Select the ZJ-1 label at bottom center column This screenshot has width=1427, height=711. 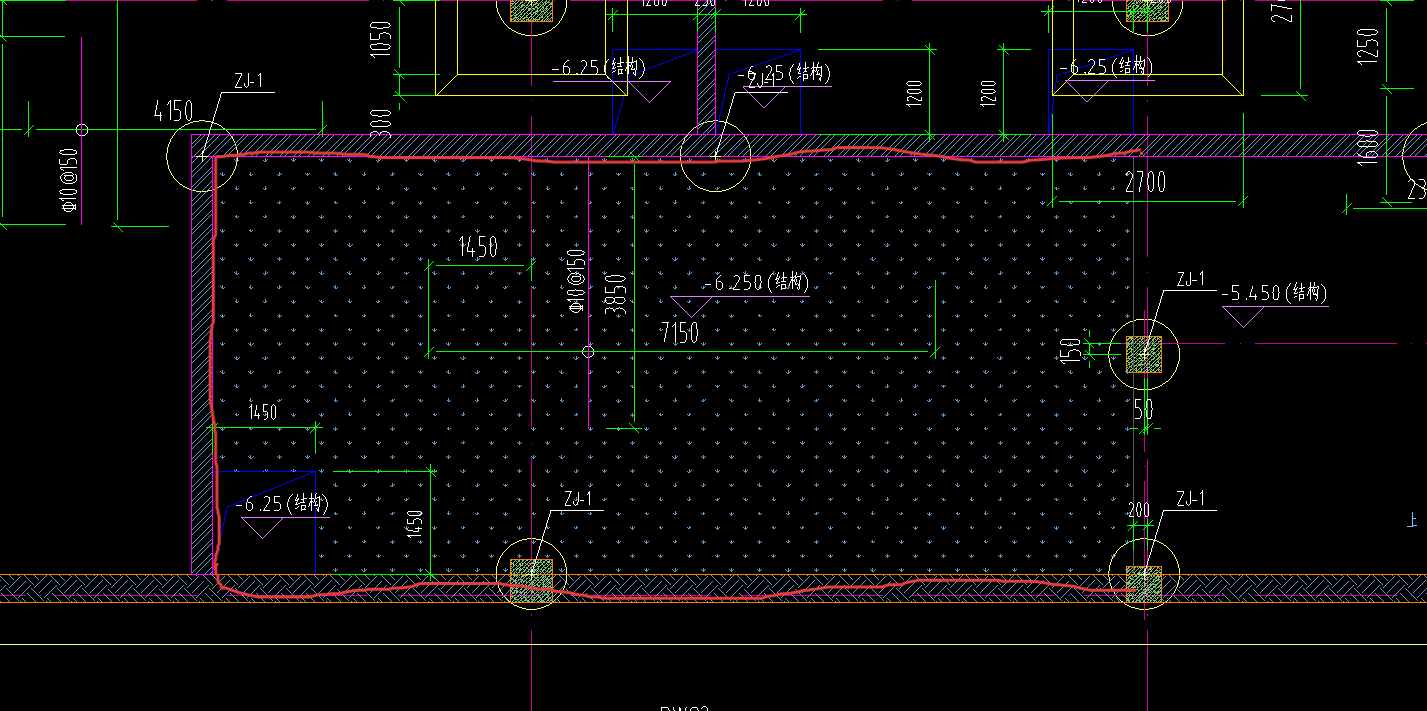(578, 498)
